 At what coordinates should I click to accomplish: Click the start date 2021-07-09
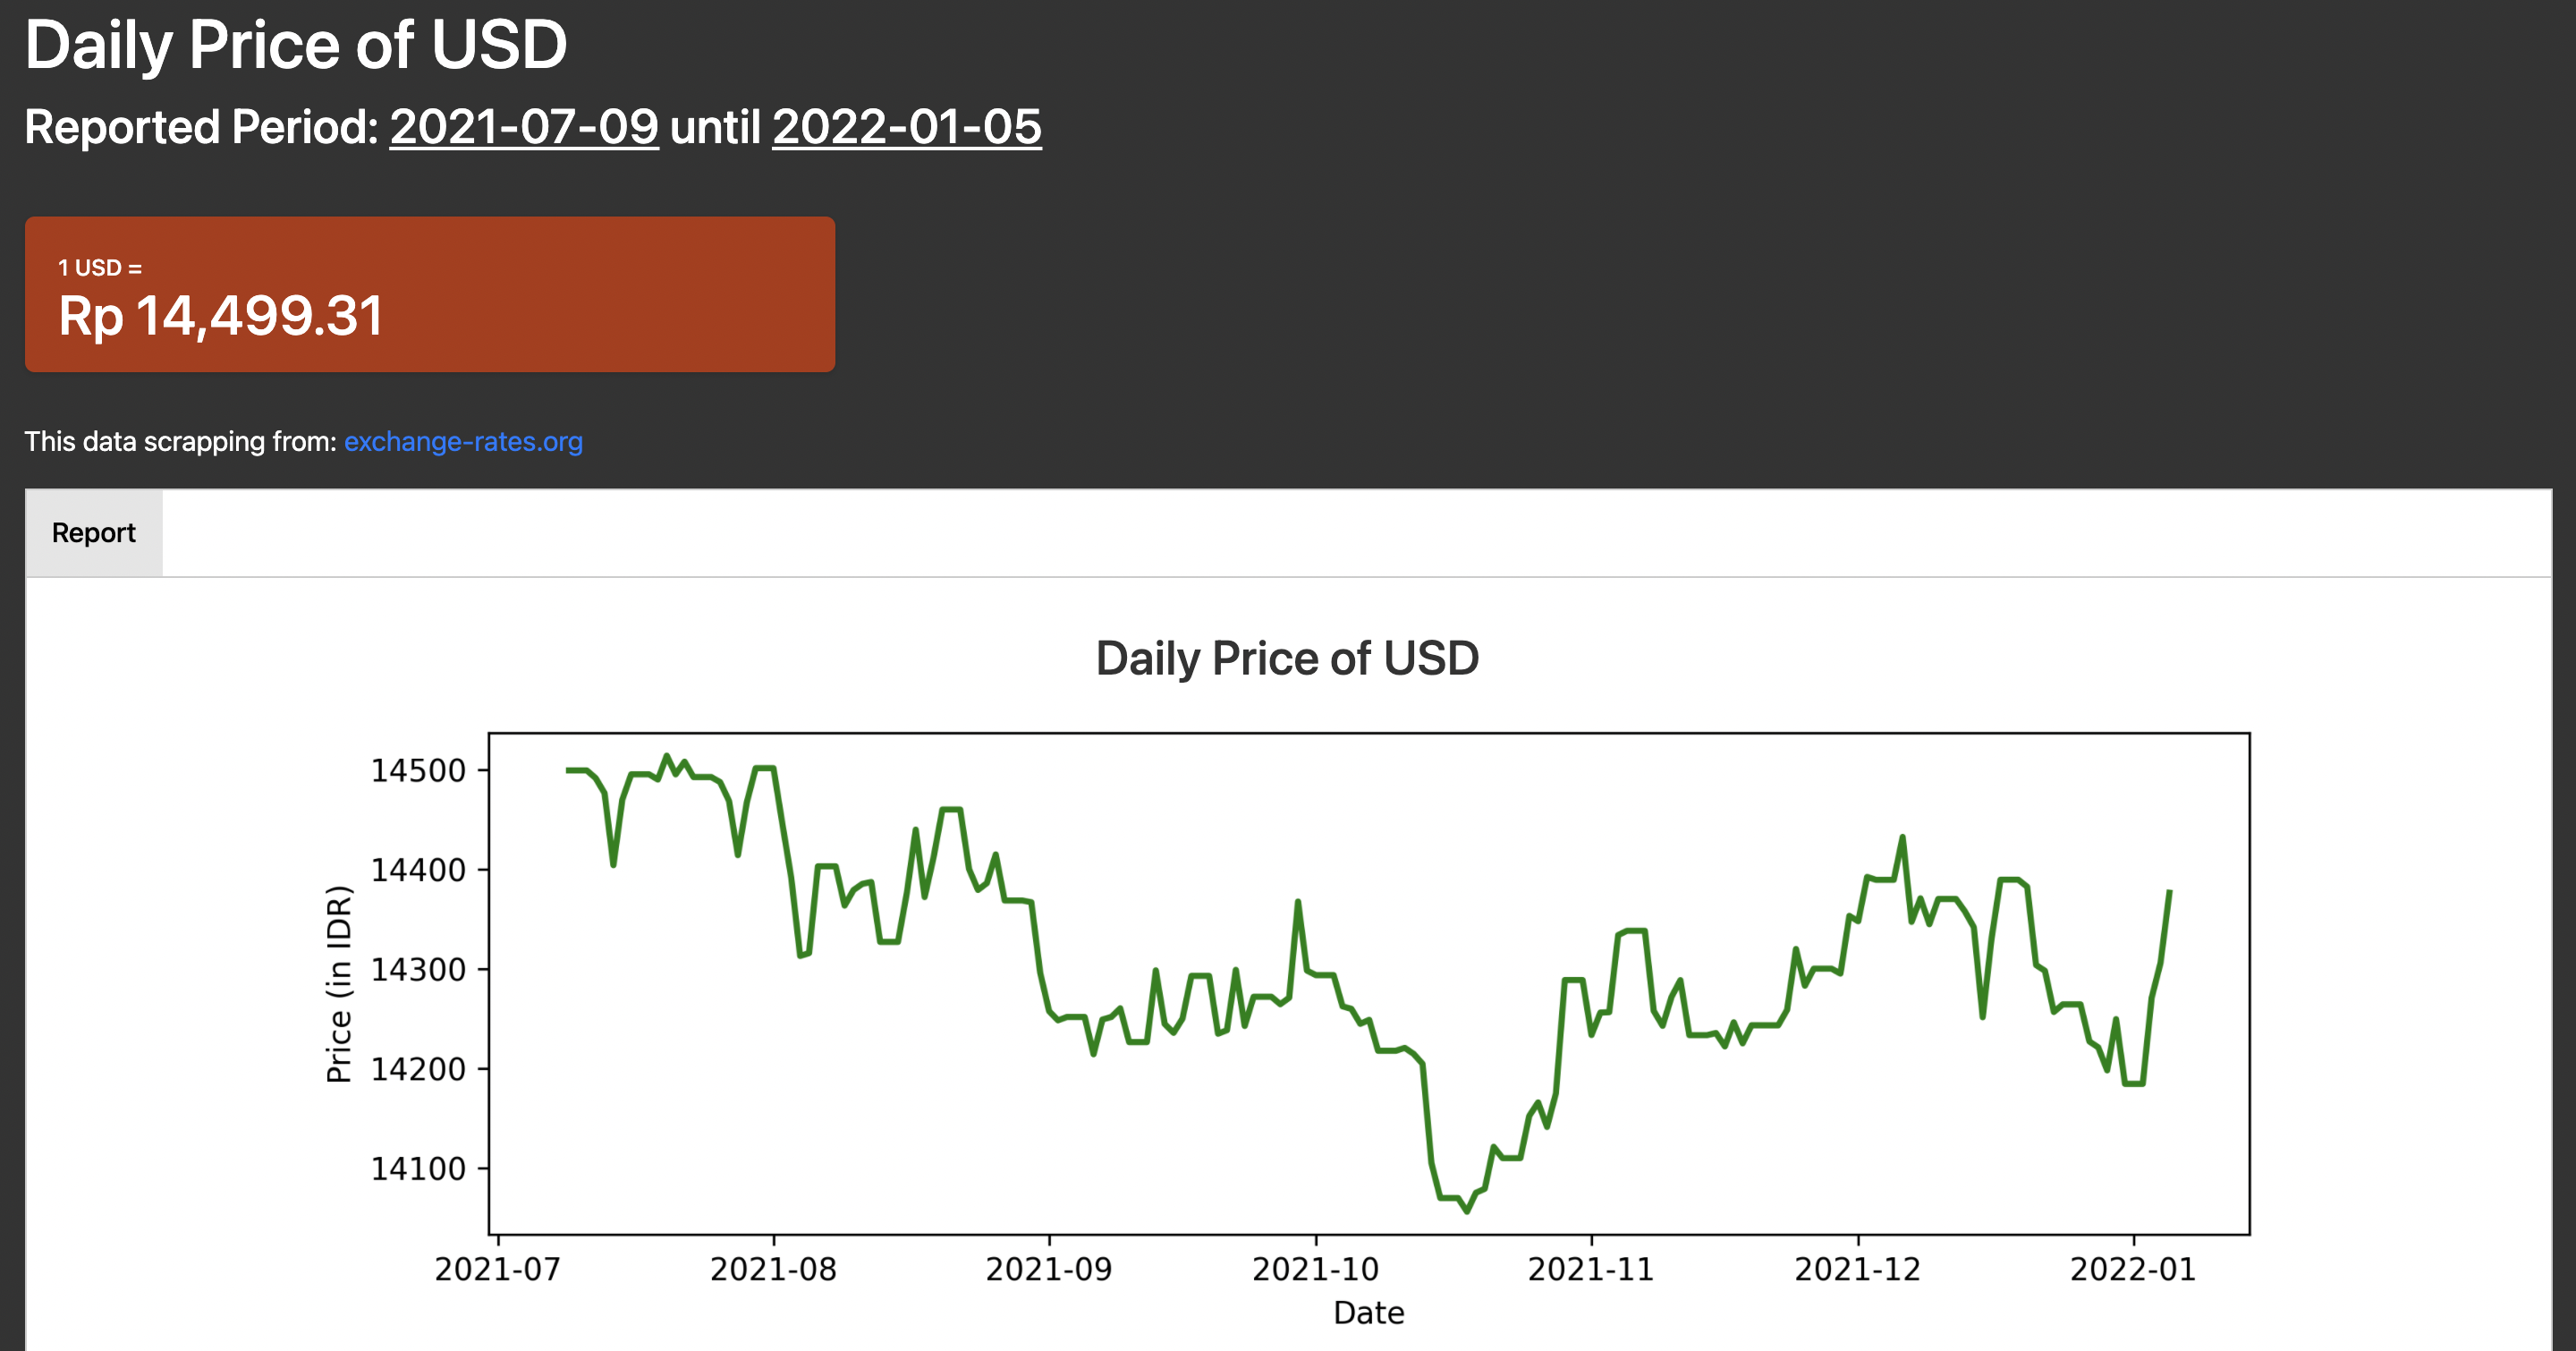click(524, 127)
